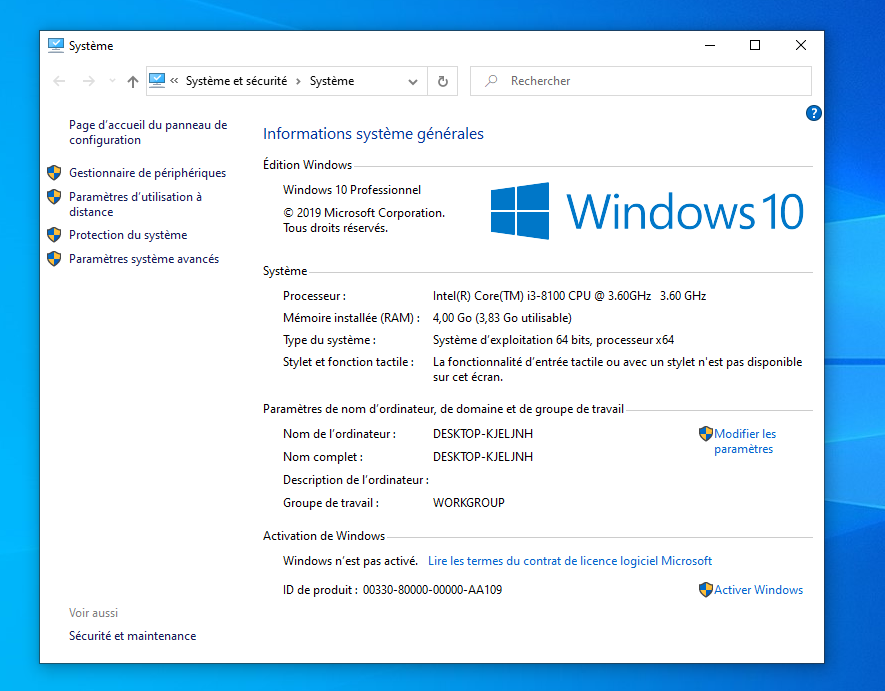Click the 'Système' breadcrumb in address bar

point(332,81)
